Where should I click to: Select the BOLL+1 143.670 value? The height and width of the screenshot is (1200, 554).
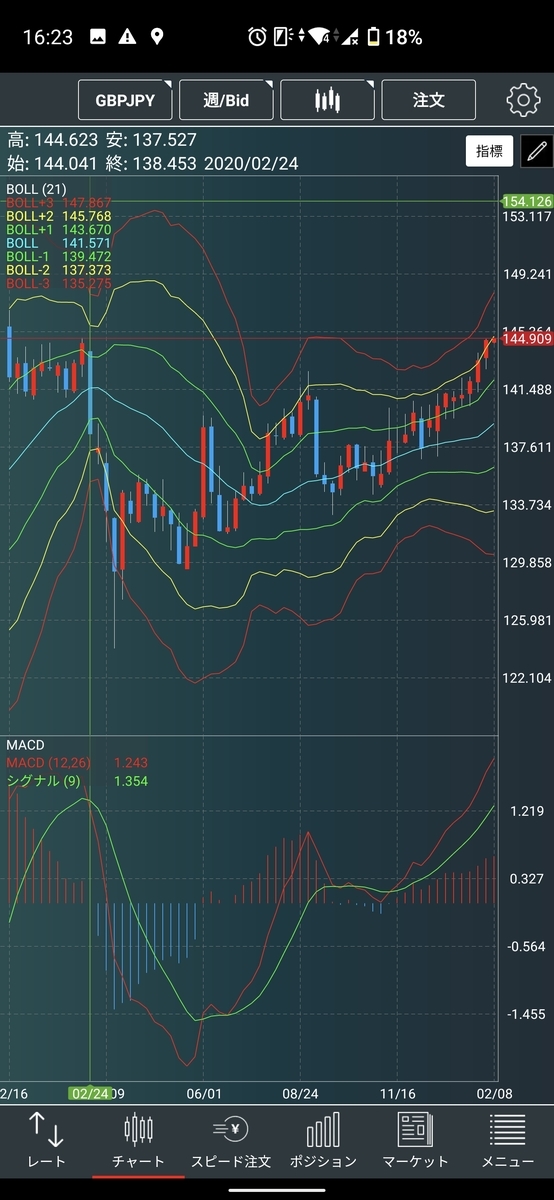click(59, 229)
